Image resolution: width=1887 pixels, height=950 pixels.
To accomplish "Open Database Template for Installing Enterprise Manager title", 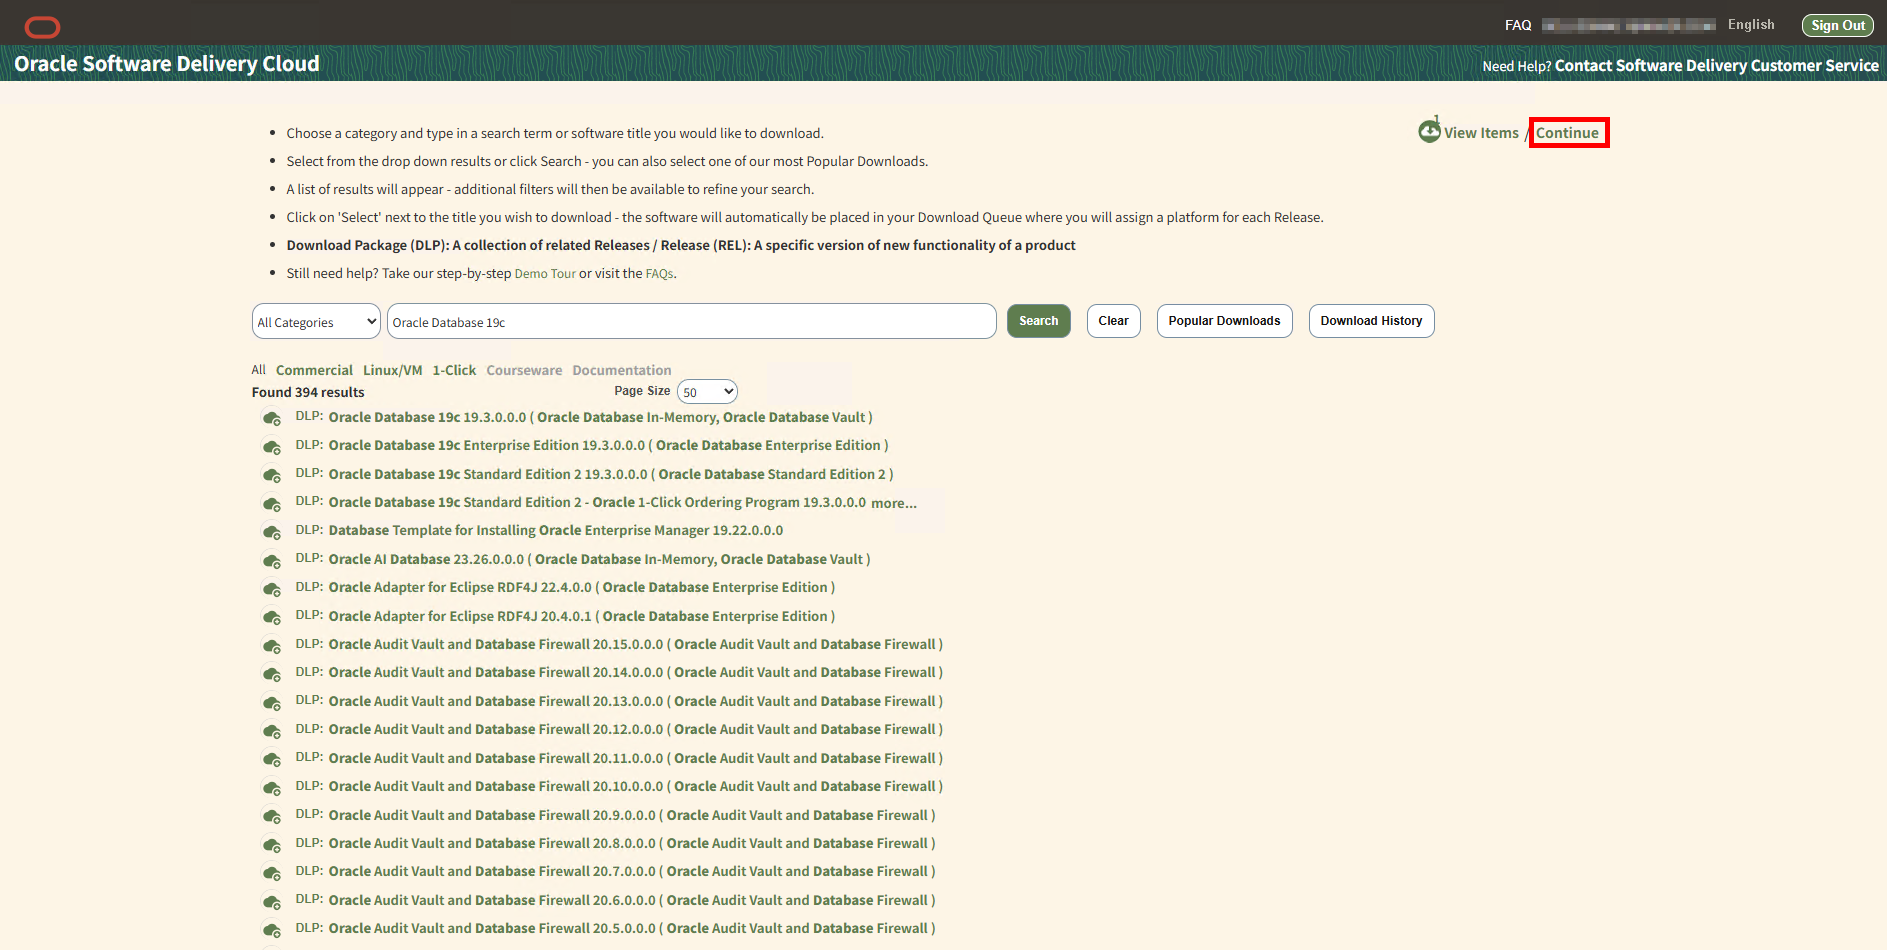I will [x=556, y=531].
